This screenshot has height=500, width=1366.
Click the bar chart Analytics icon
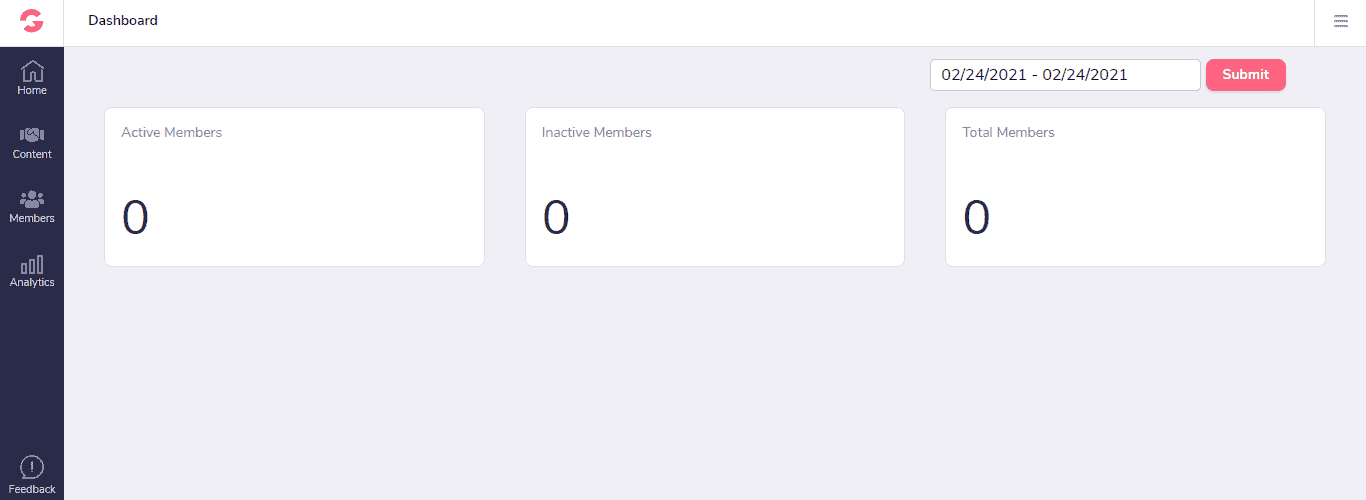pyautogui.click(x=32, y=264)
